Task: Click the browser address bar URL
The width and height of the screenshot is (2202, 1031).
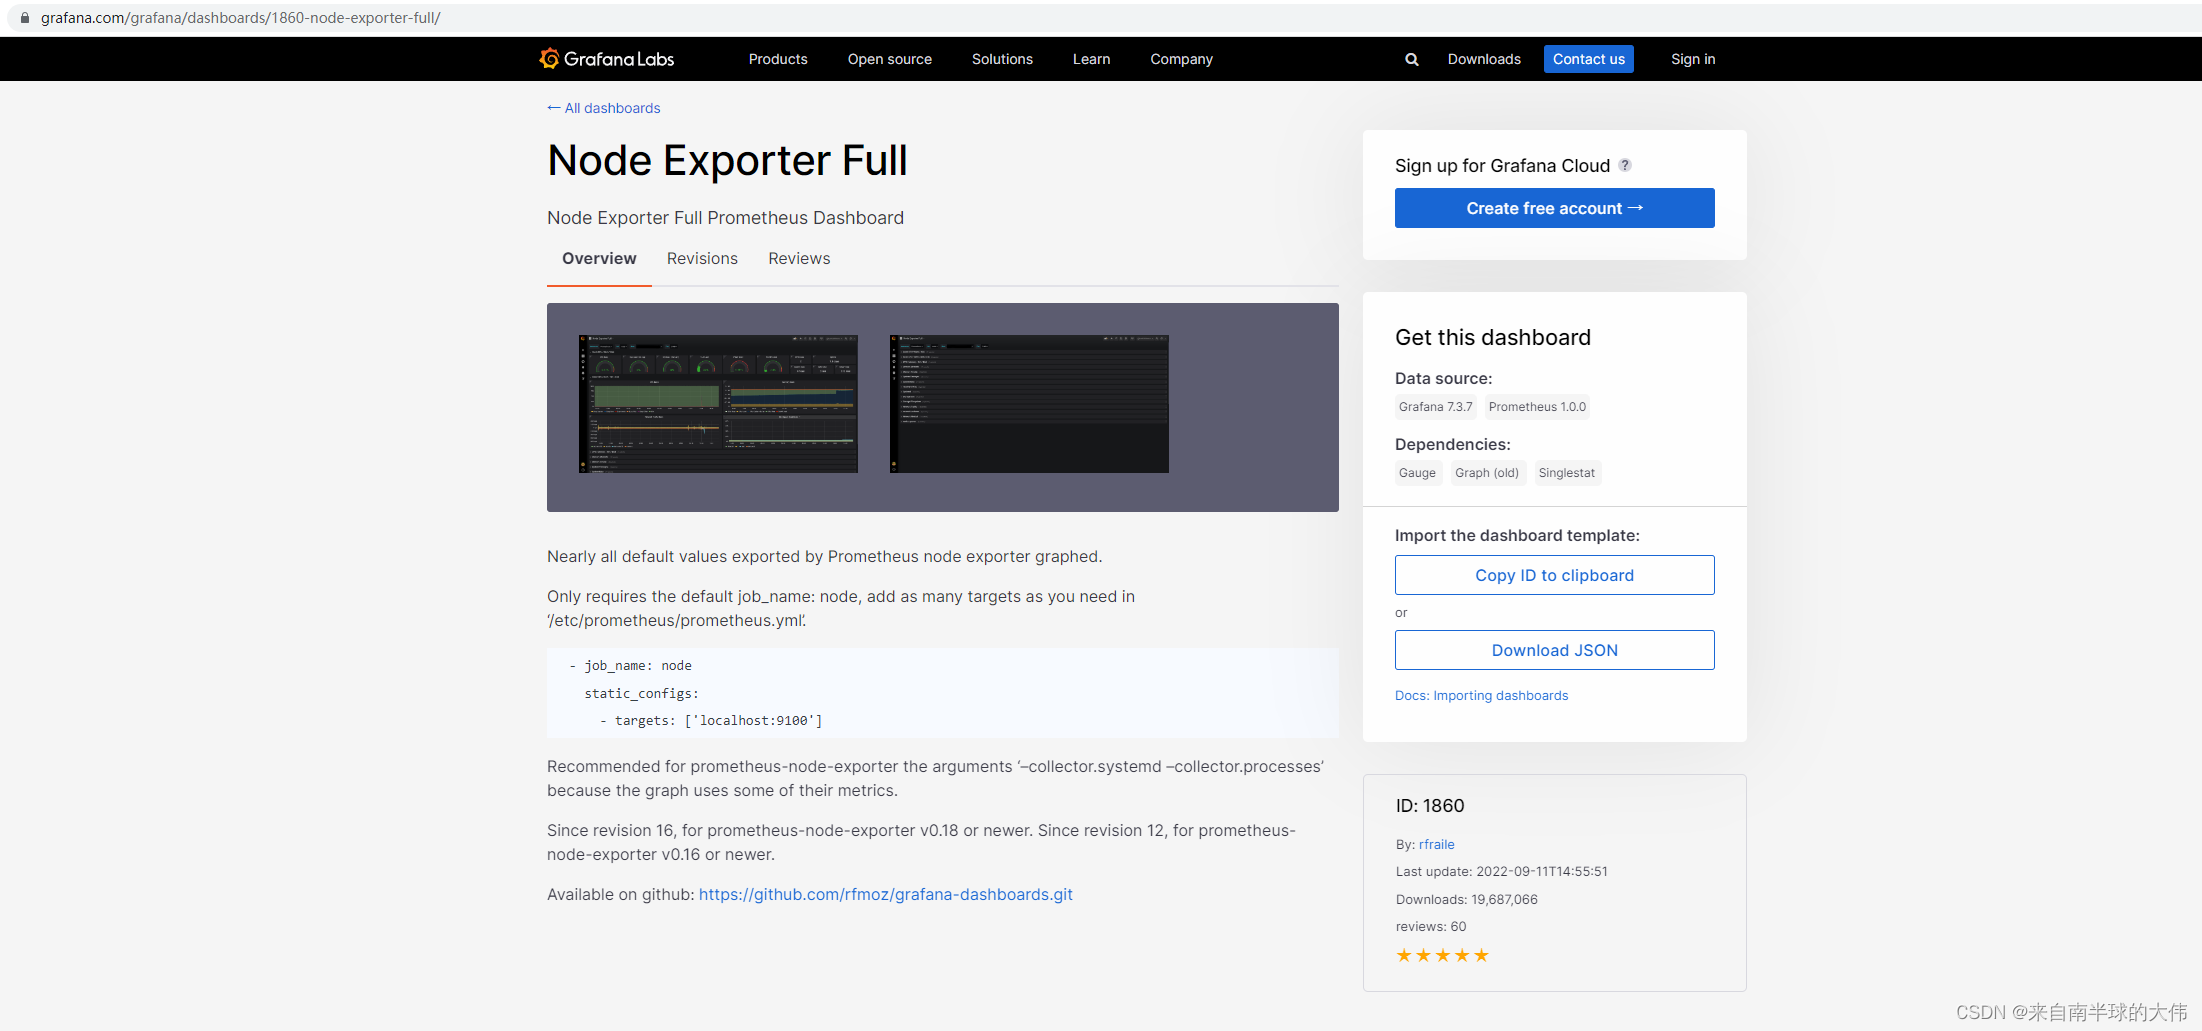Action: [x=240, y=18]
